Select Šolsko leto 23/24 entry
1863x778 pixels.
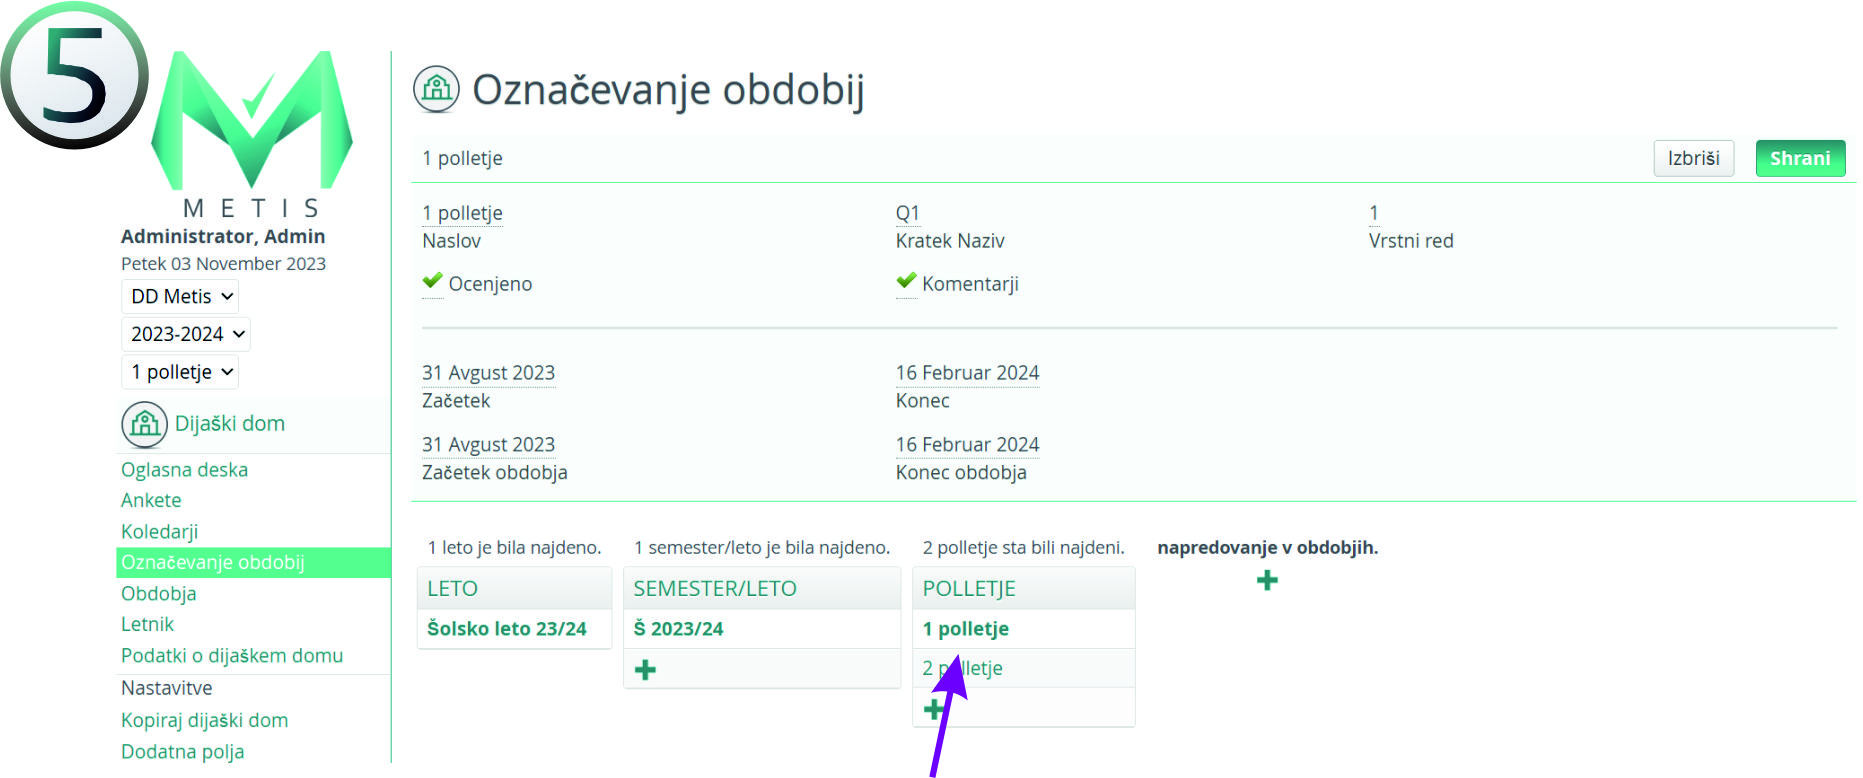tap(506, 629)
